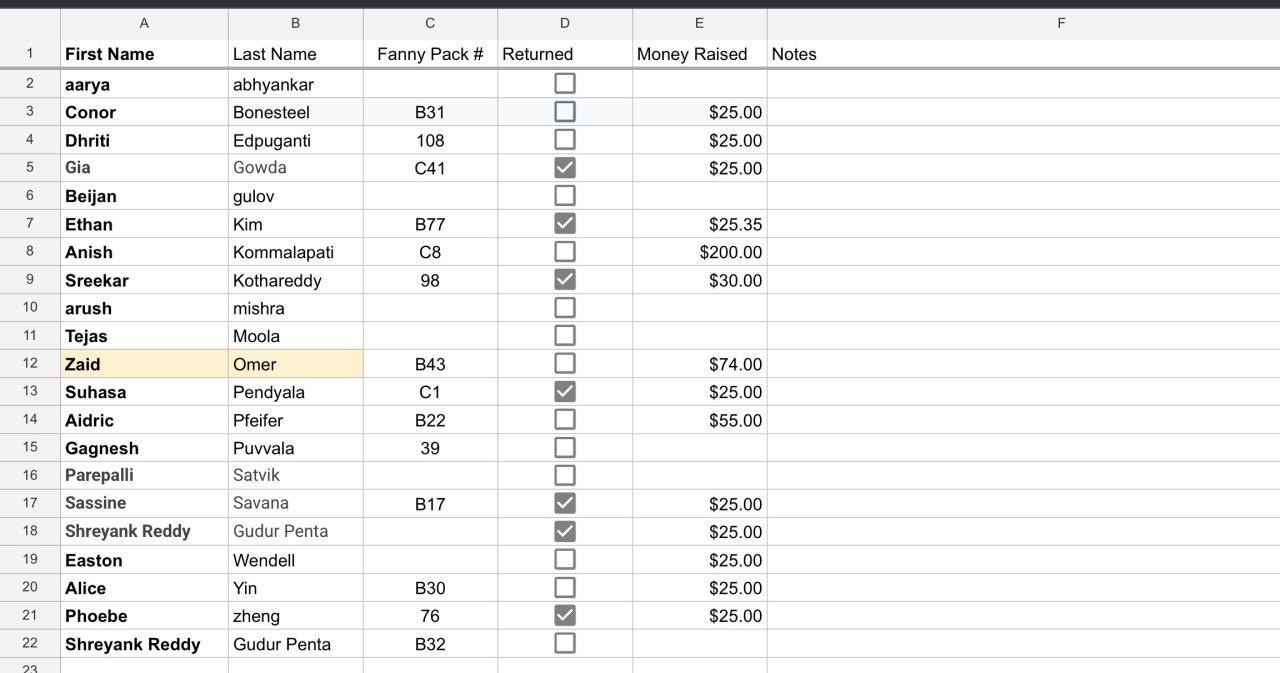Select the cell containing "Kothareddy"
1280x673 pixels.
click(295, 280)
